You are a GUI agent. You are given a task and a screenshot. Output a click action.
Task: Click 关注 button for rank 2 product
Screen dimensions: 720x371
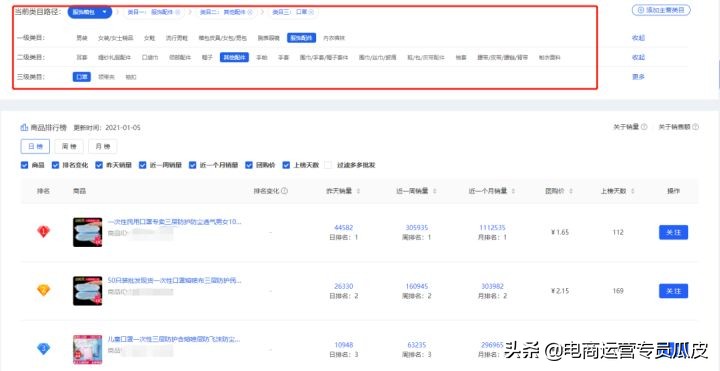point(673,291)
